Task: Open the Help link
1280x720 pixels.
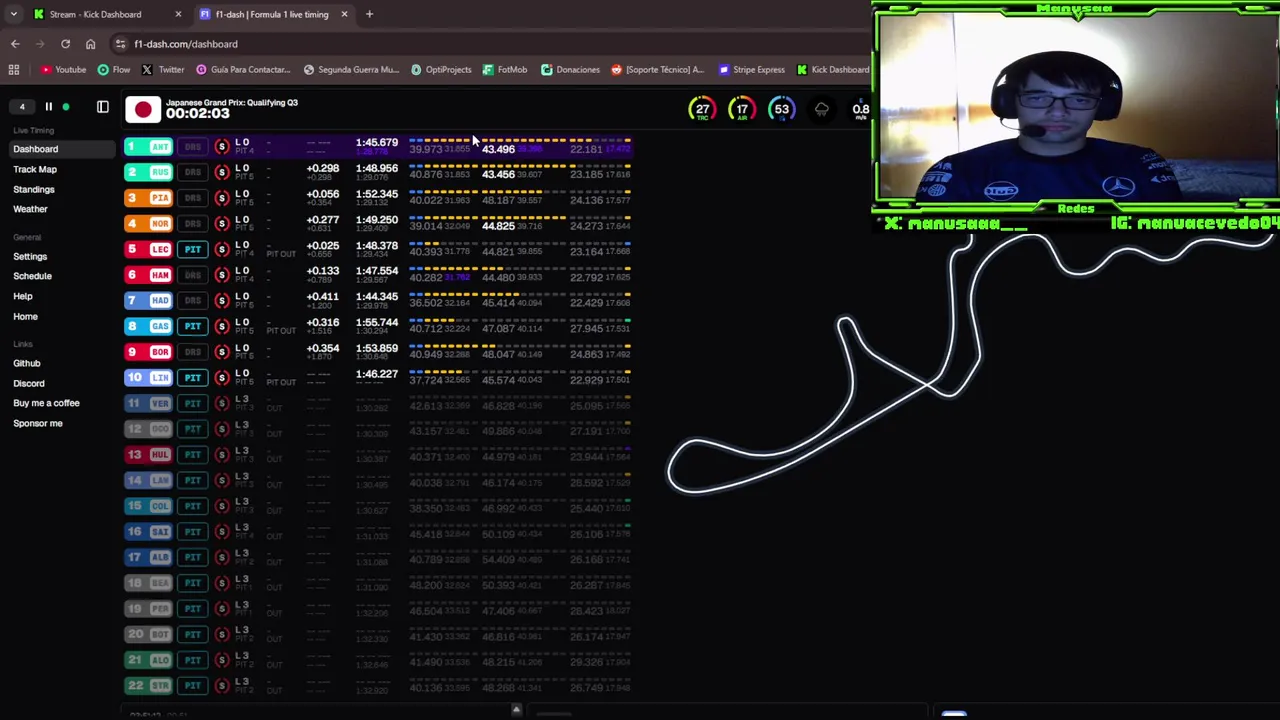Action: click(x=23, y=296)
